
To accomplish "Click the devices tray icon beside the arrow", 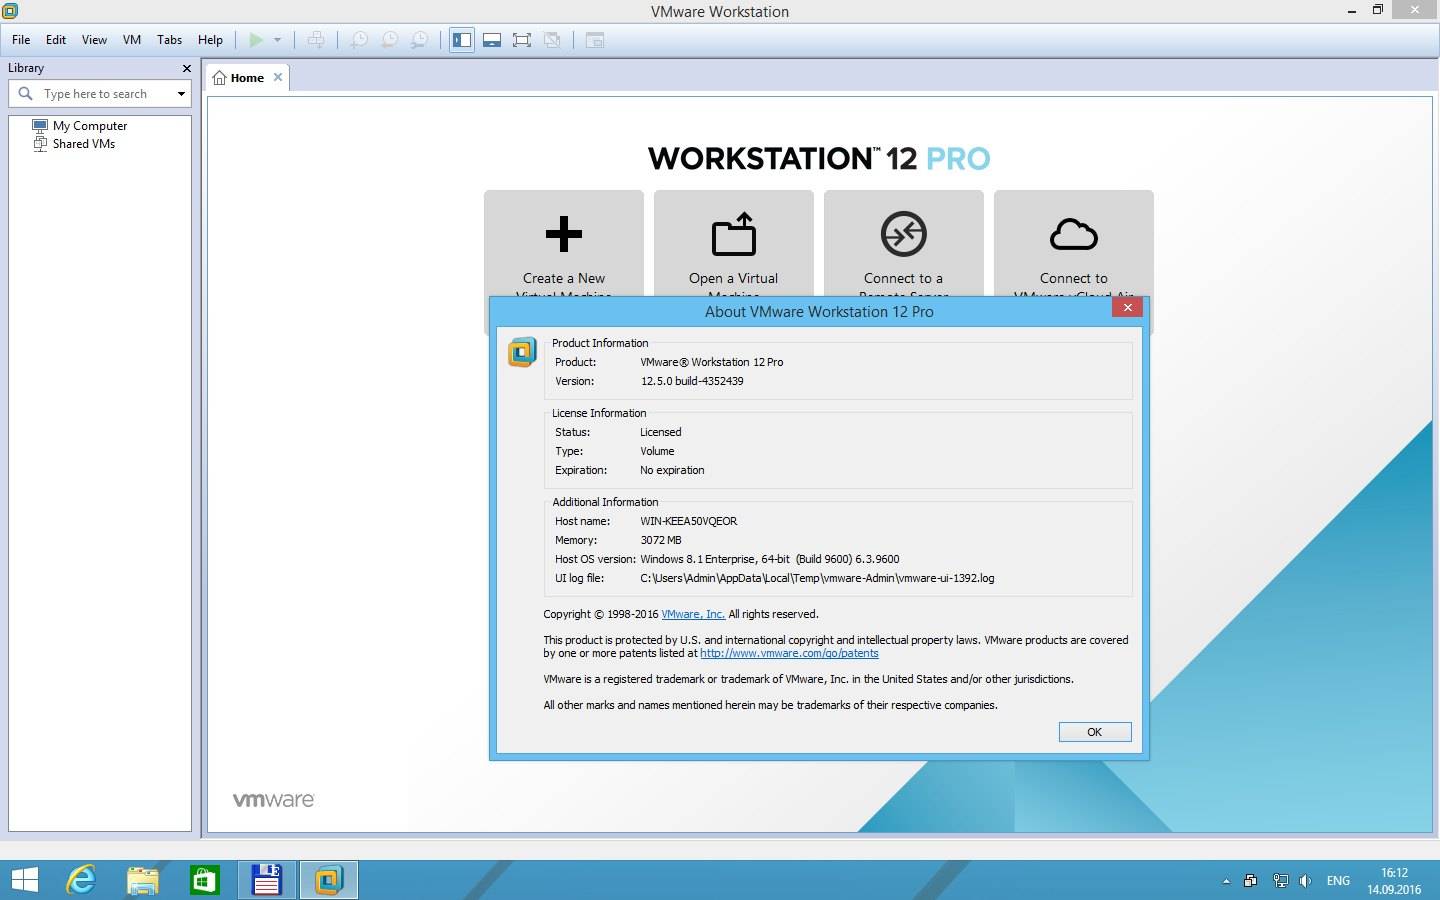I will (1251, 881).
